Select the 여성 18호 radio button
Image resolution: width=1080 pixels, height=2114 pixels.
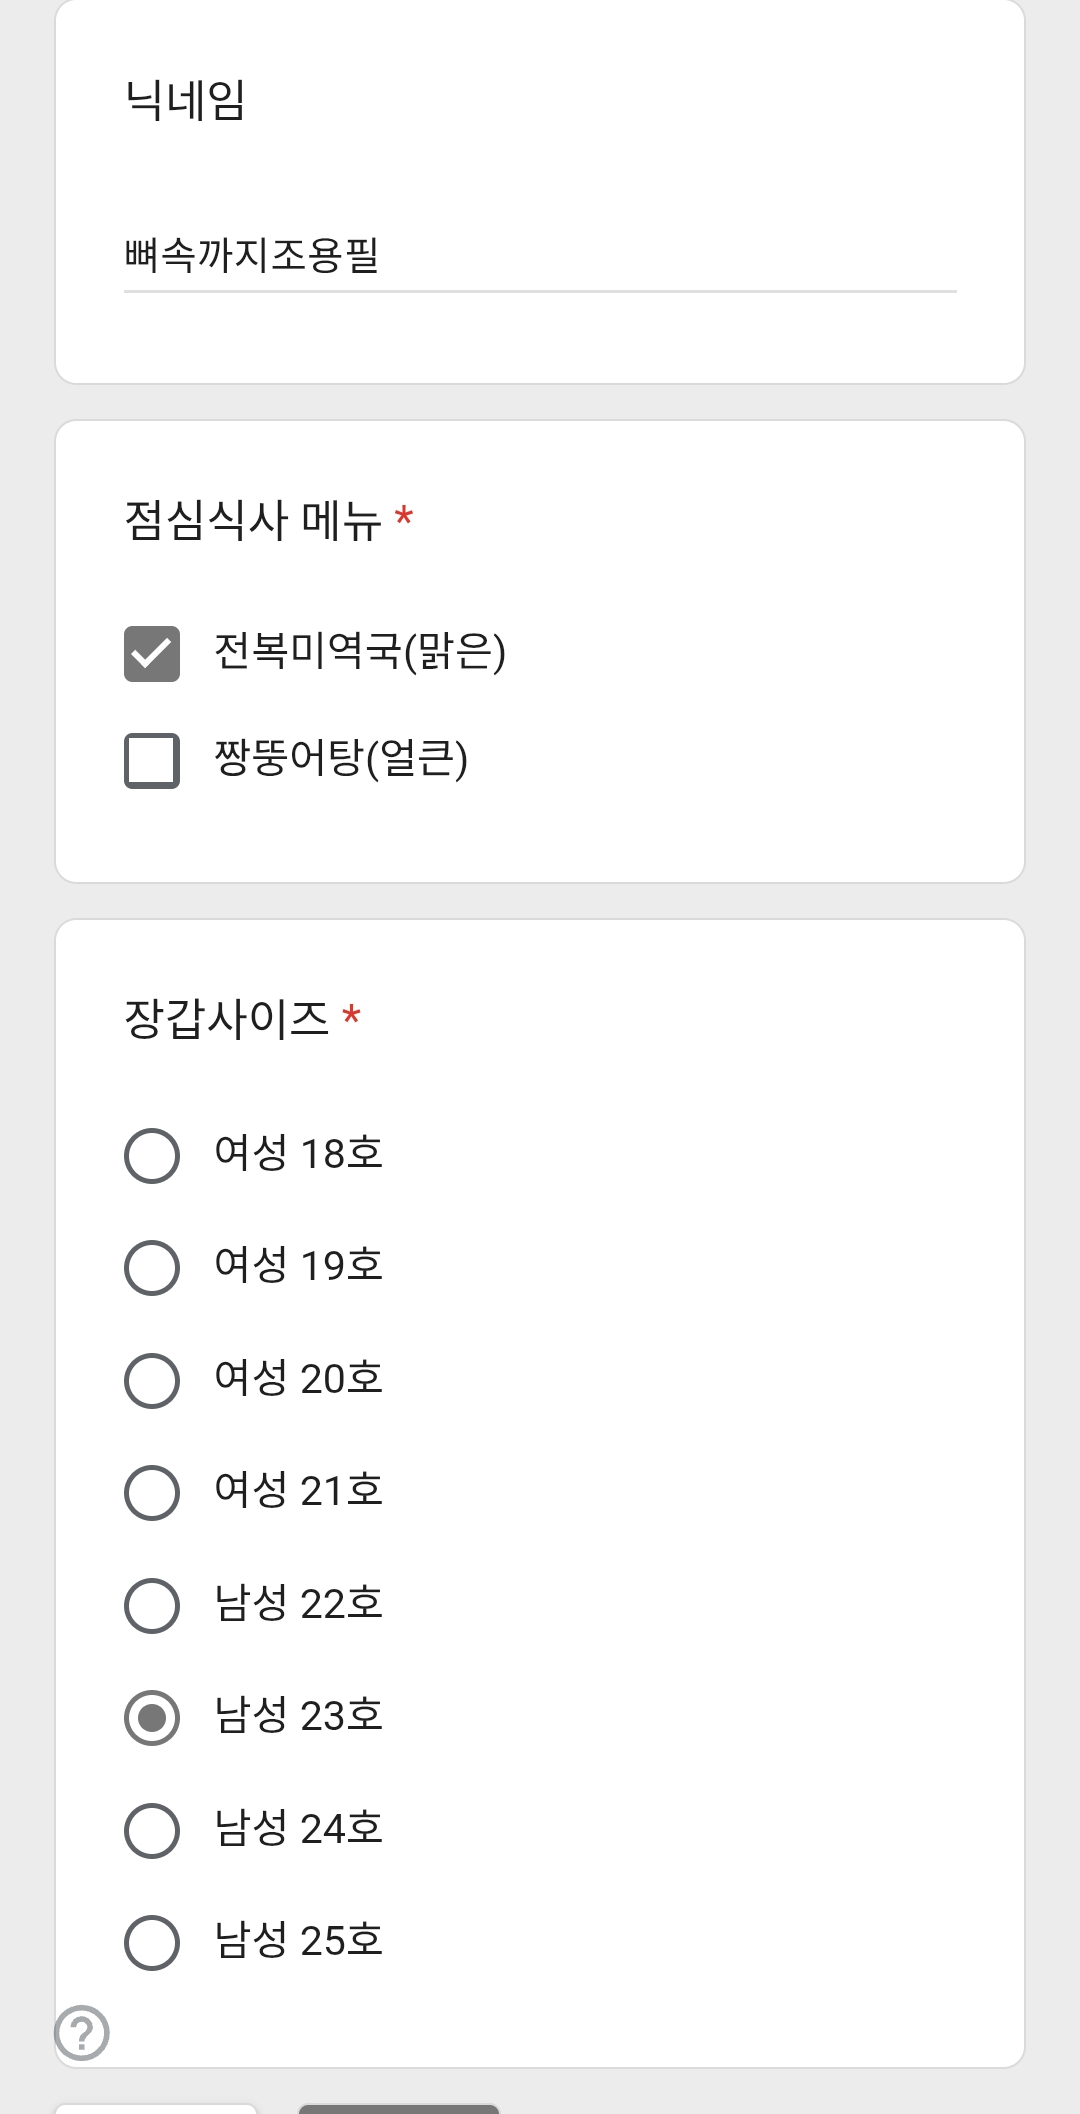[x=152, y=1156]
